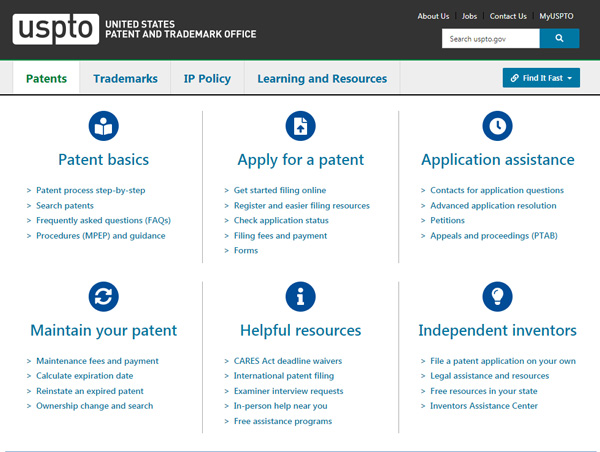
Task: Open Register and easier filing resources
Action: [302, 206]
